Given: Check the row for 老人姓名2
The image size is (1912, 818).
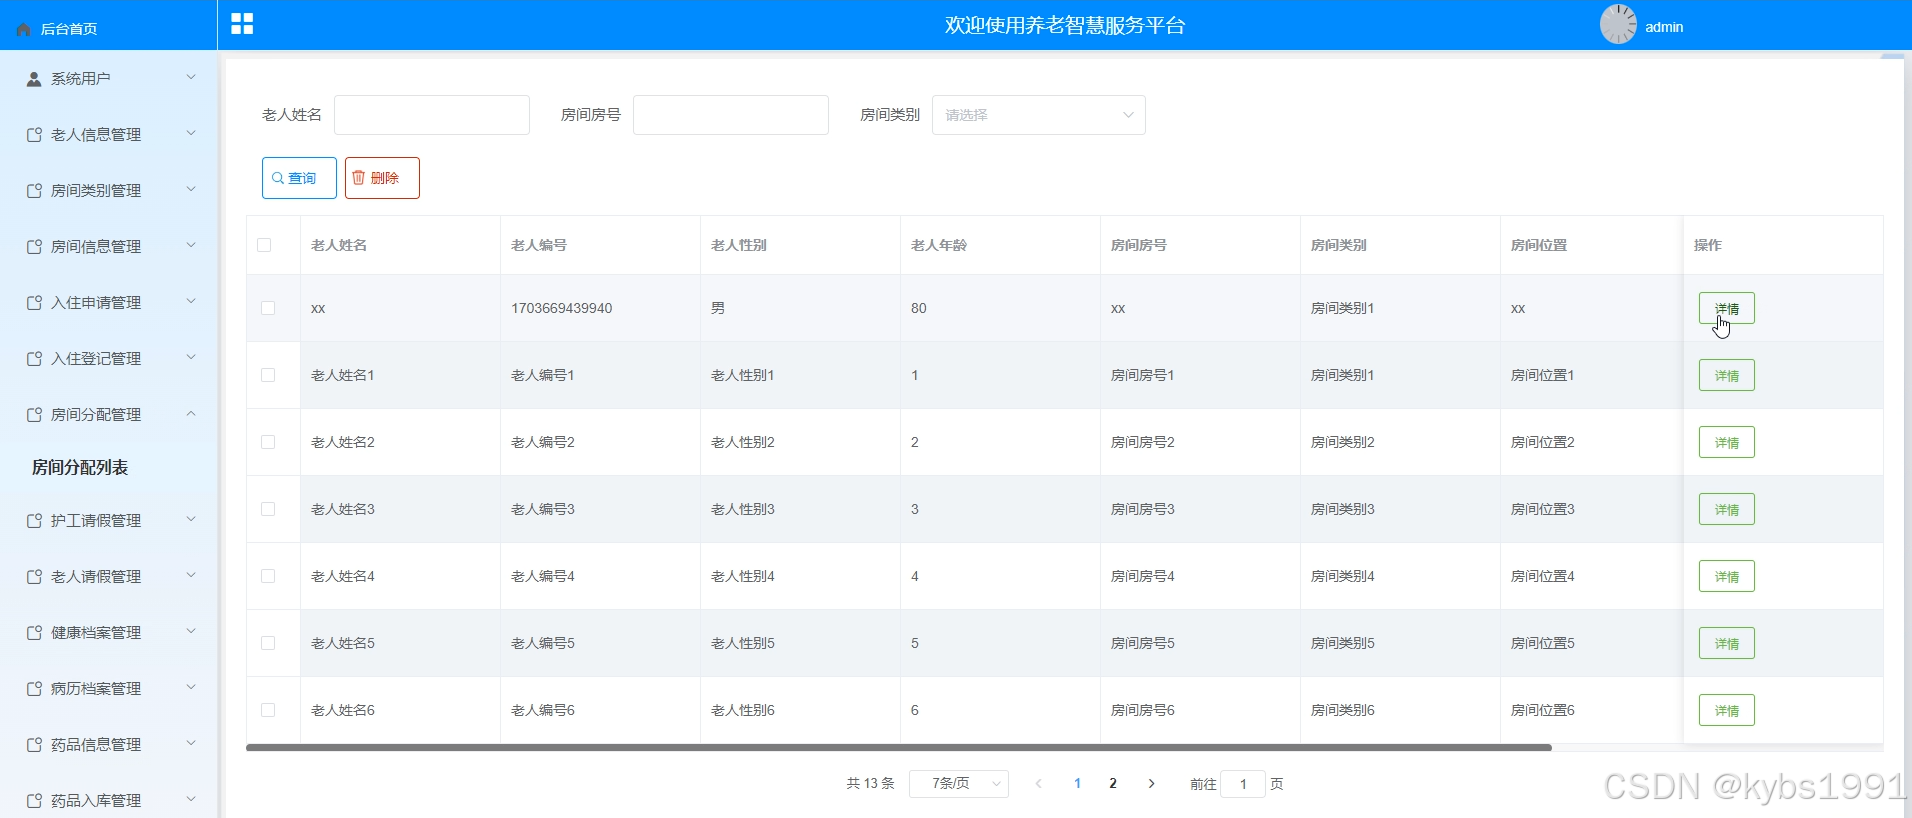Looking at the screenshot, I should click(x=268, y=442).
